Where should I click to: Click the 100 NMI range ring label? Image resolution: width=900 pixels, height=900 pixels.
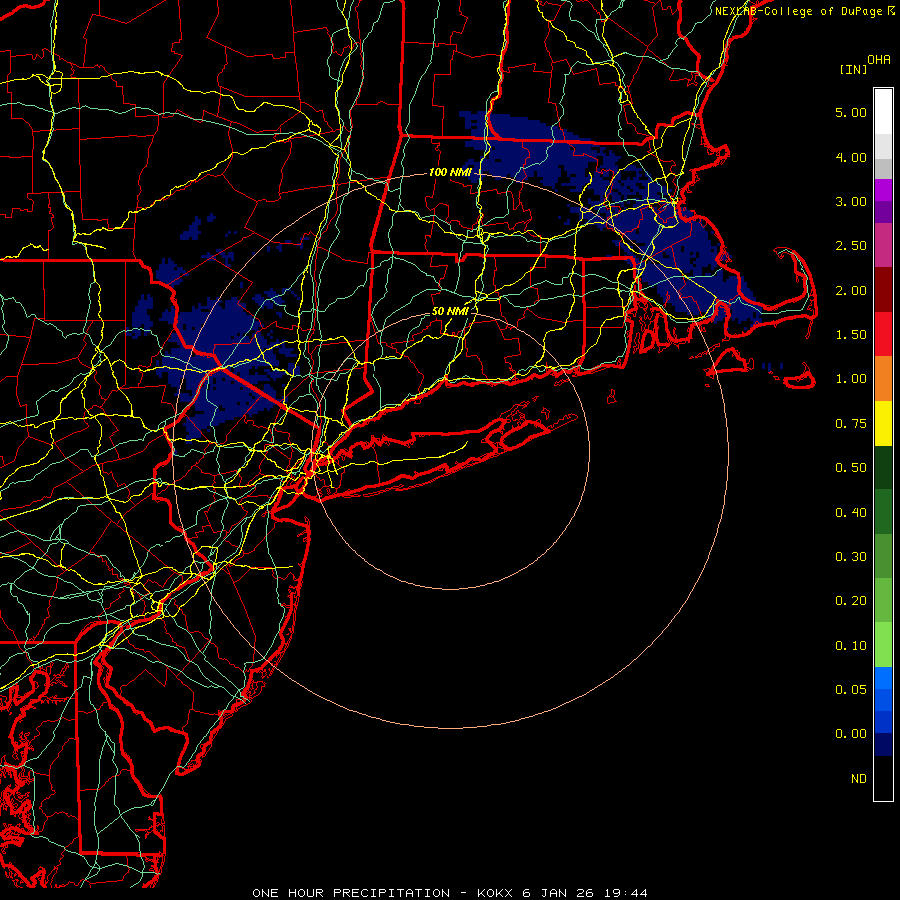(x=450, y=172)
